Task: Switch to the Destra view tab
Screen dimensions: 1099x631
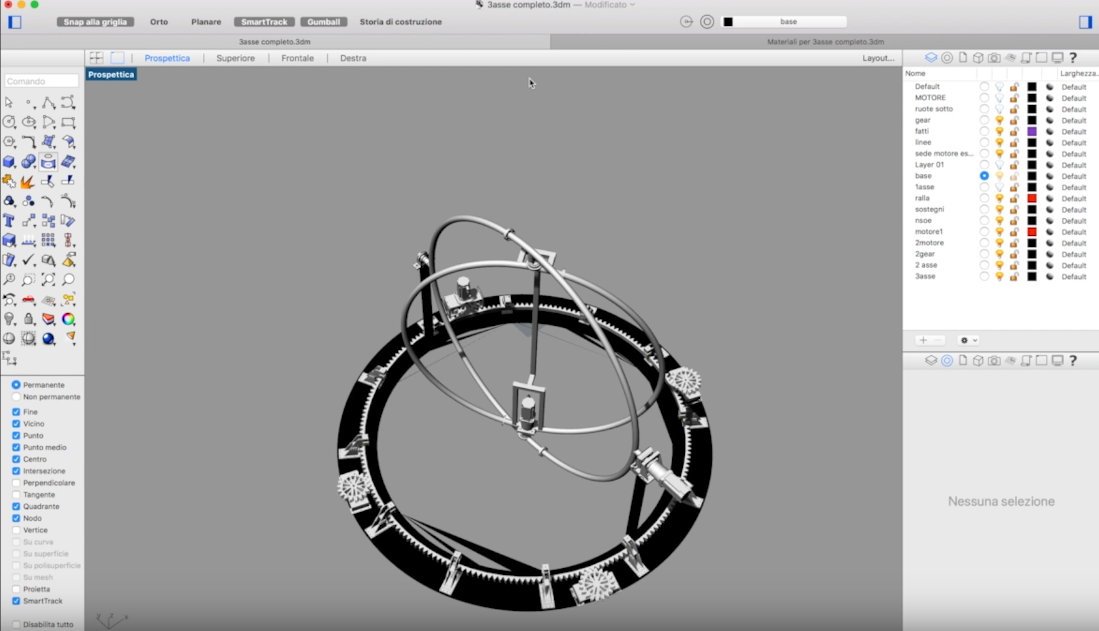Action: tap(353, 58)
